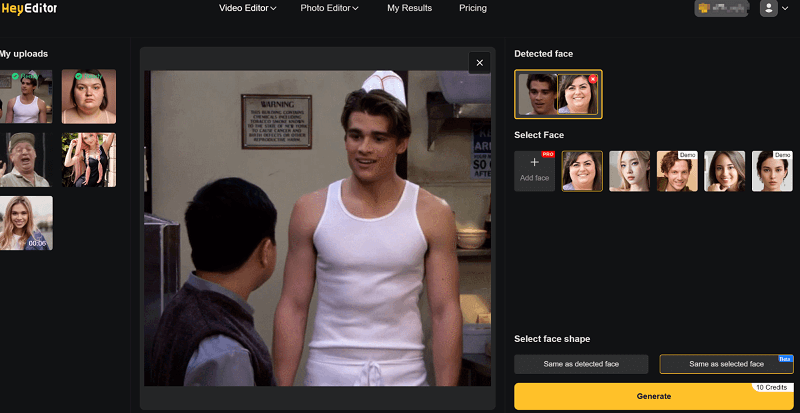Click the My uploads heading
800x413 pixels.
(x=23, y=54)
